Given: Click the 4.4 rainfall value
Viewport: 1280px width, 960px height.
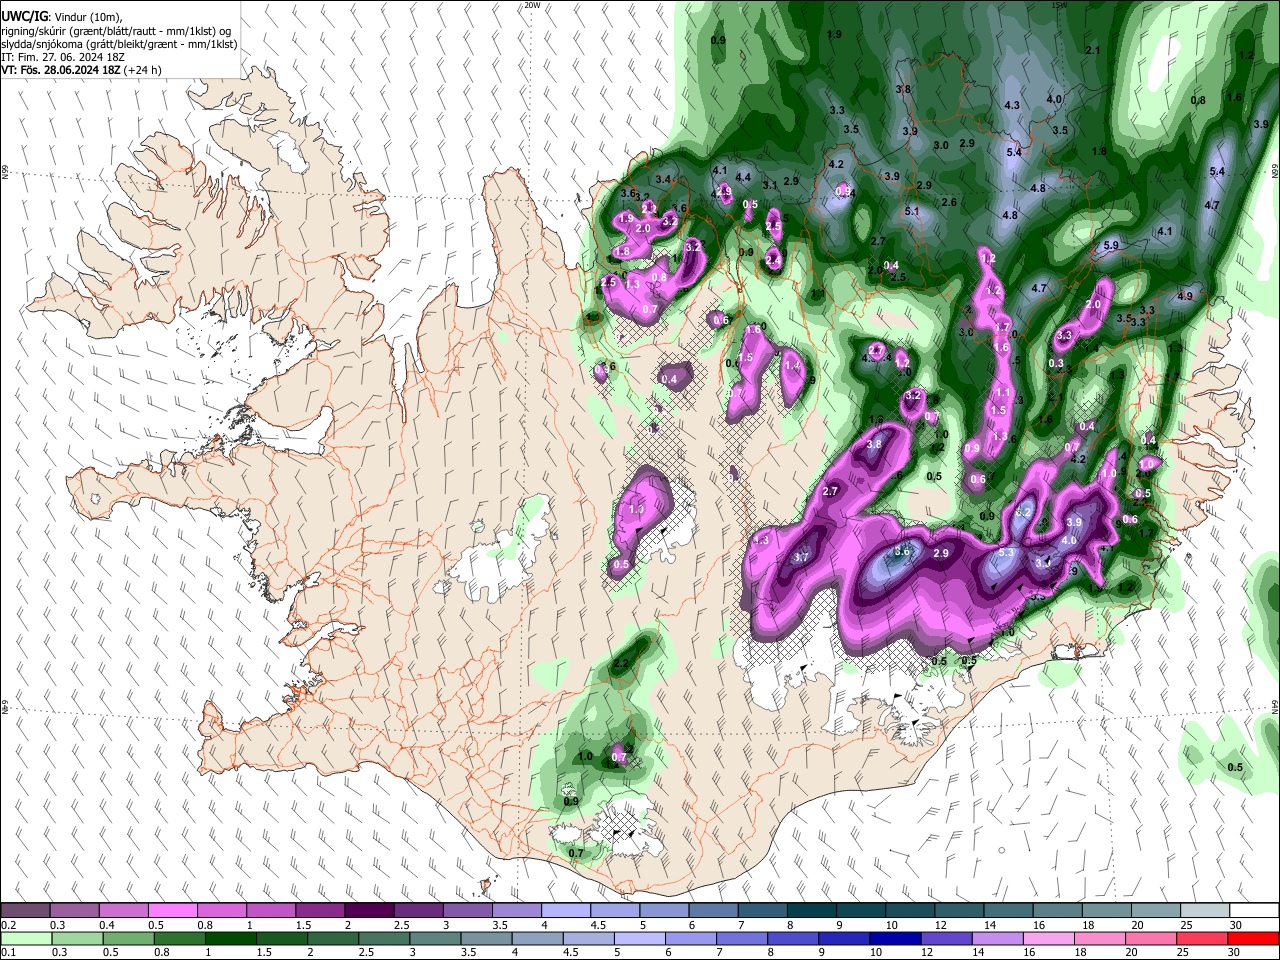Looking at the screenshot, I should coord(743,177).
